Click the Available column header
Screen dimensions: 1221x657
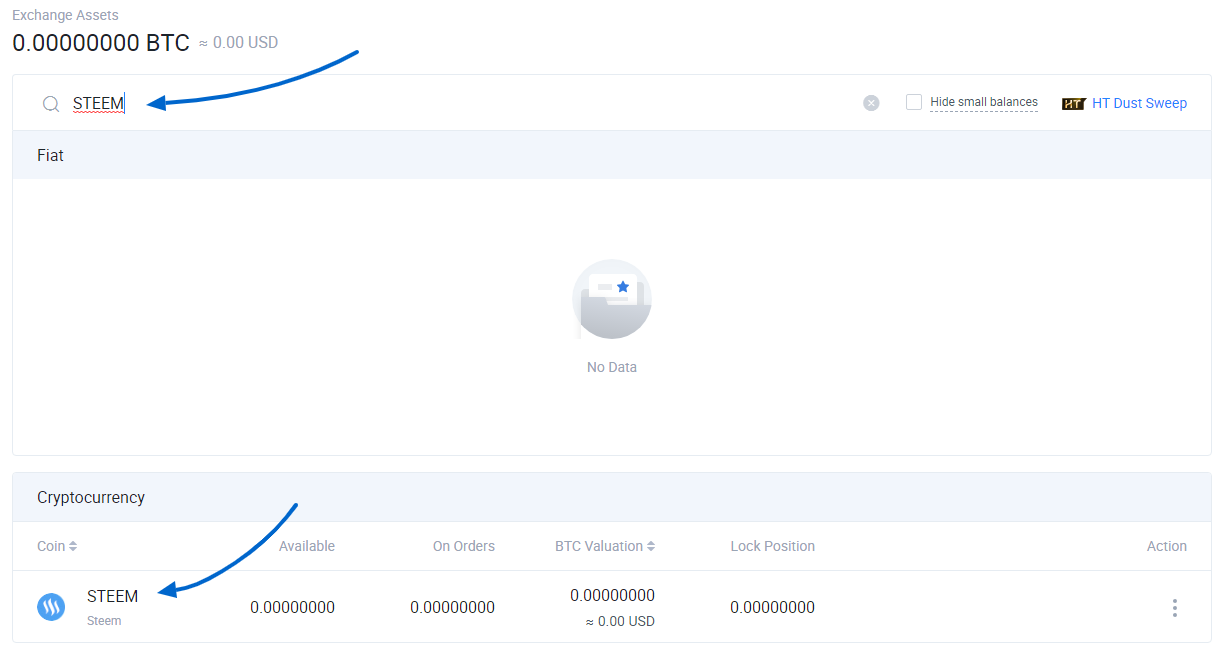[306, 546]
